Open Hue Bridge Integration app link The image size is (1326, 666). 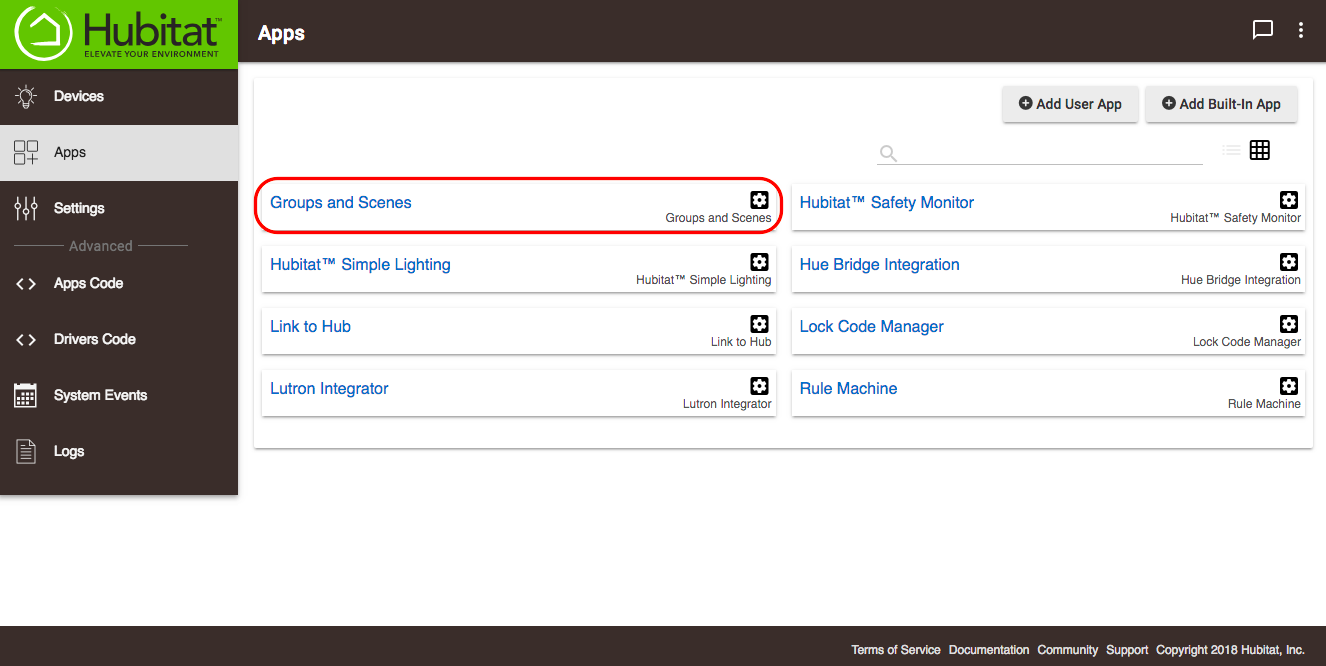click(880, 265)
